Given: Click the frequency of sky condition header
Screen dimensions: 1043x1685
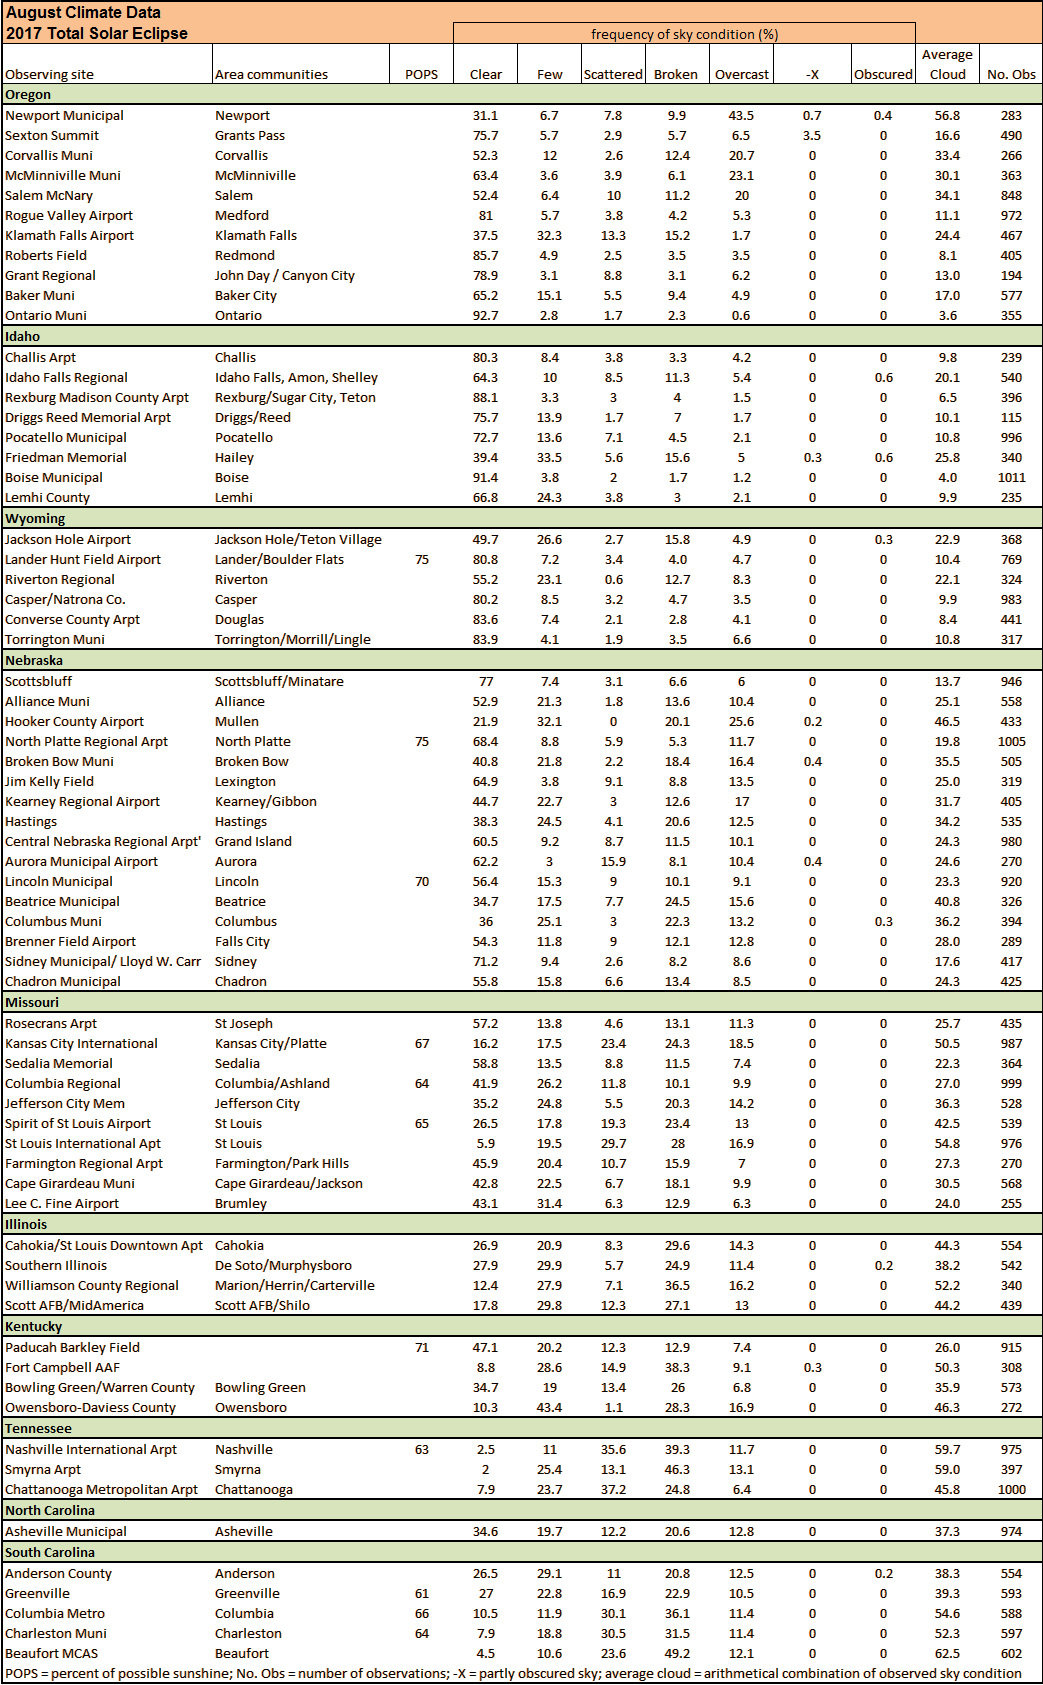Looking at the screenshot, I should 684,34.
